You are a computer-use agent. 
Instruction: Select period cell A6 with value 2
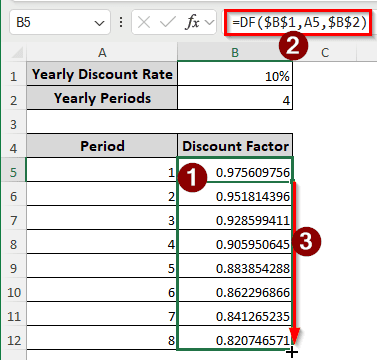102,194
